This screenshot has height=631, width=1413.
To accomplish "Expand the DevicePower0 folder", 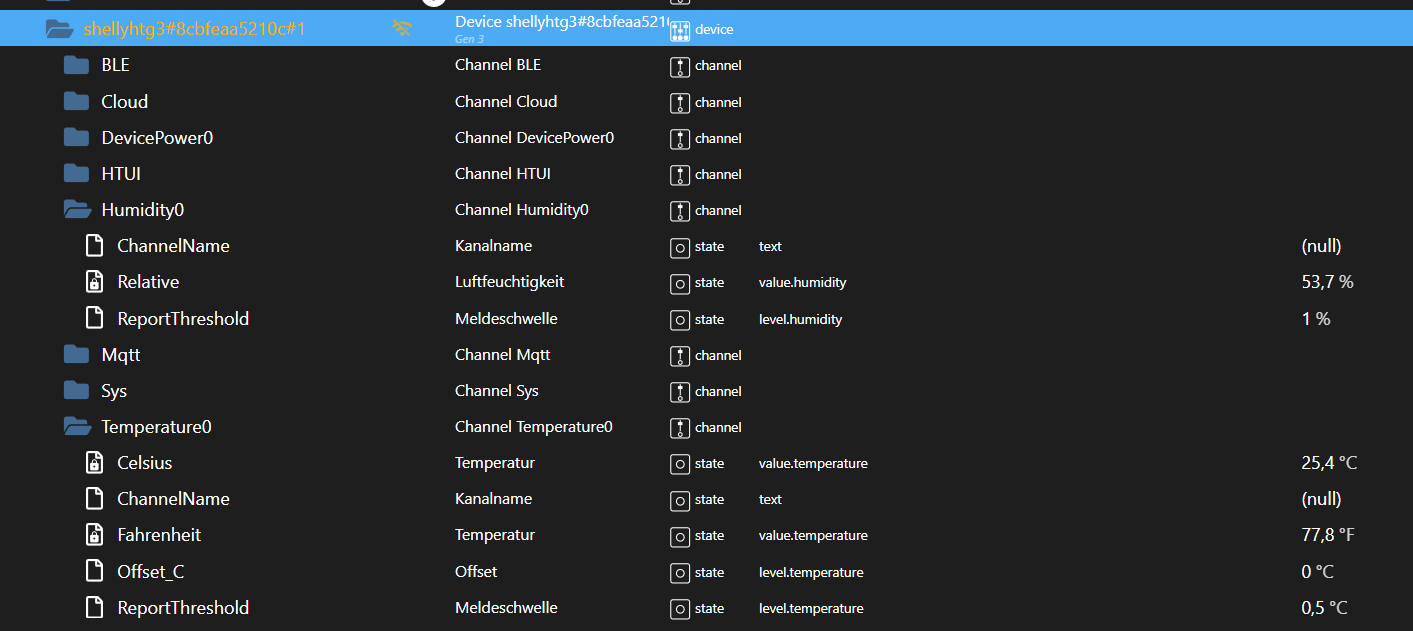I will tap(77, 137).
